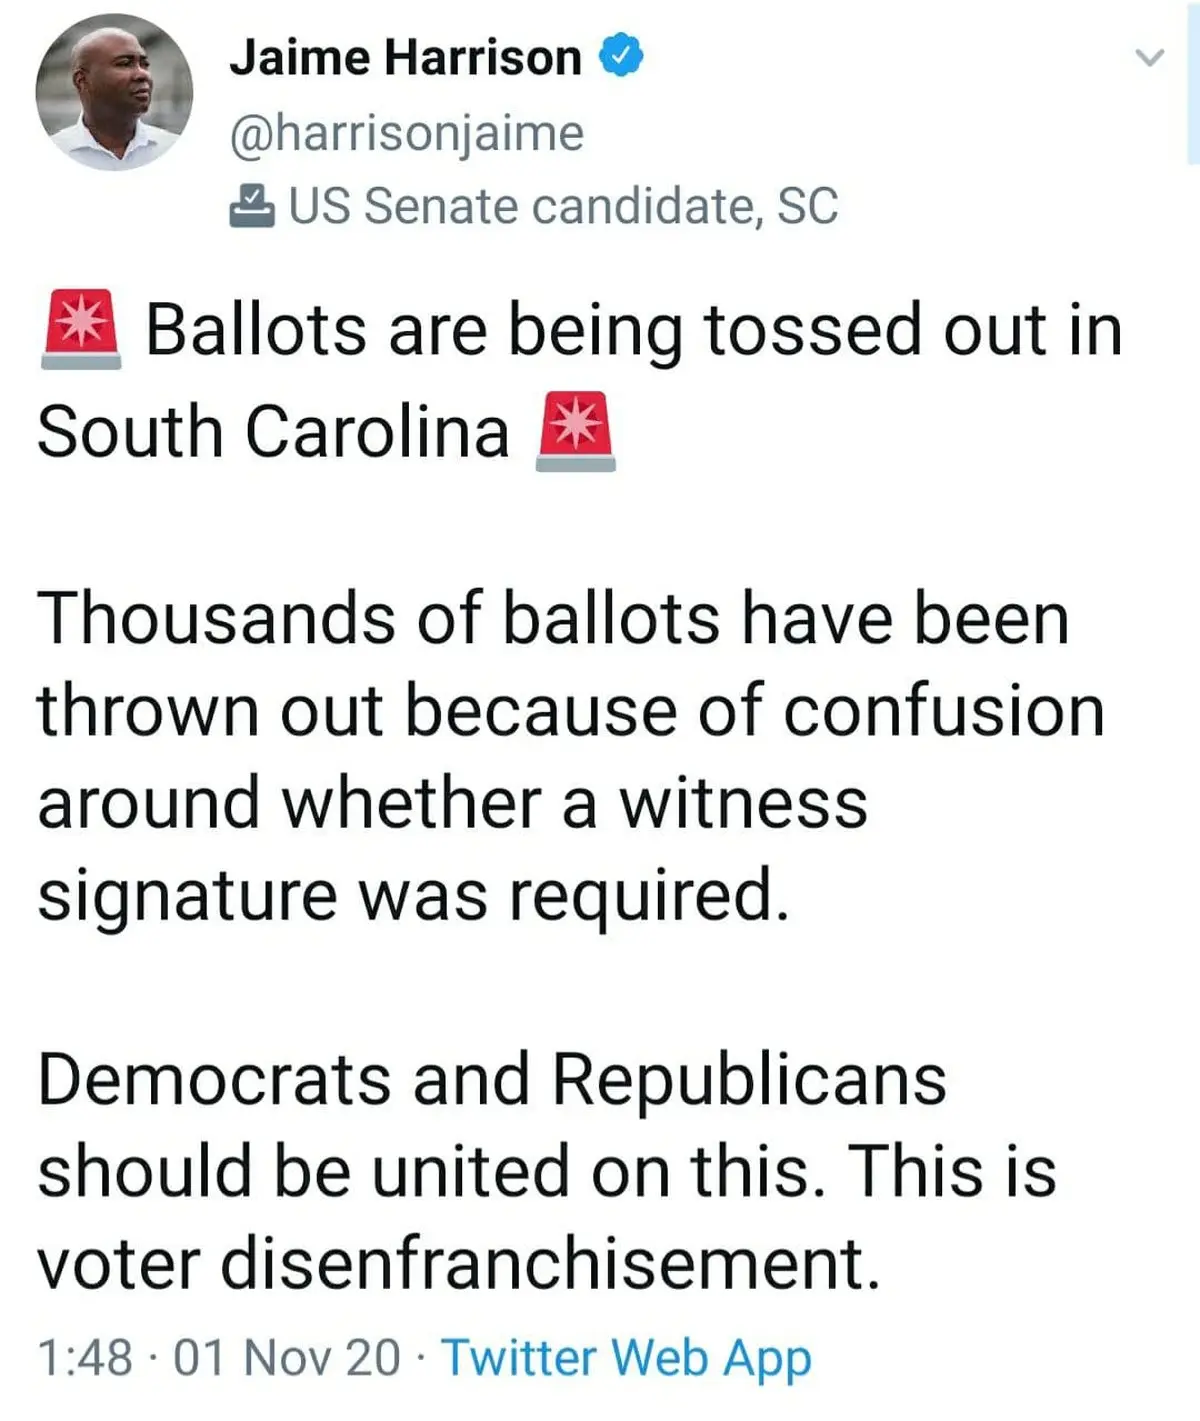The width and height of the screenshot is (1200, 1421).
Task: Click the blue verified badge
Action: (621, 56)
